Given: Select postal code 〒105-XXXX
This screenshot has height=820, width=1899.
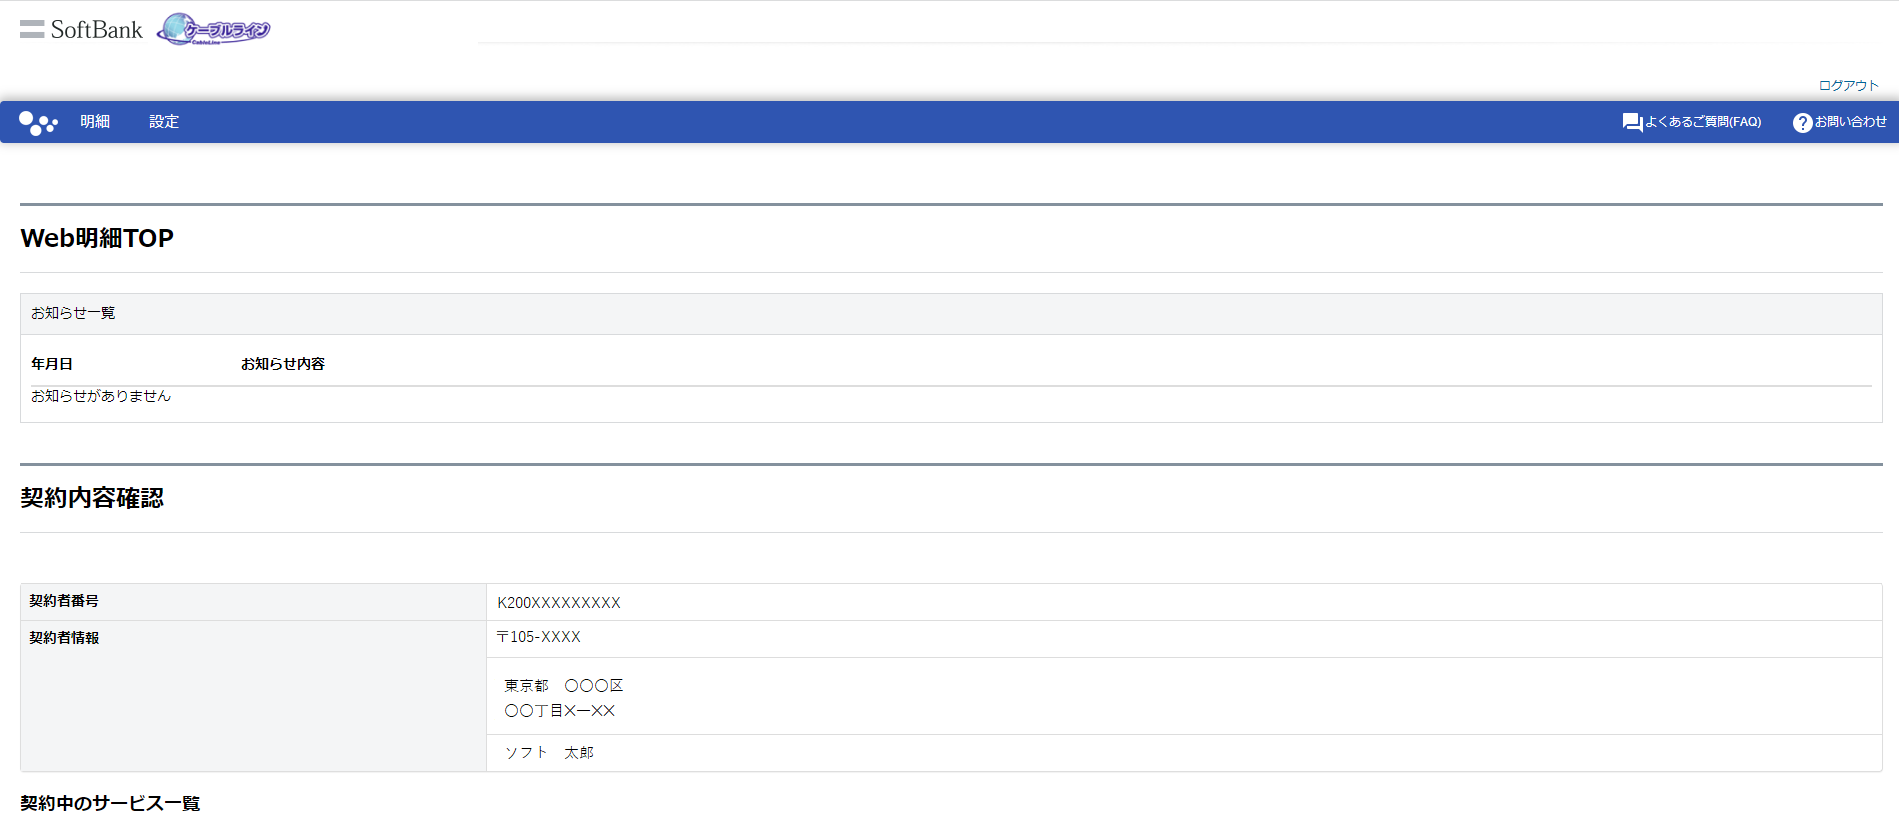Looking at the screenshot, I should tap(538, 637).
